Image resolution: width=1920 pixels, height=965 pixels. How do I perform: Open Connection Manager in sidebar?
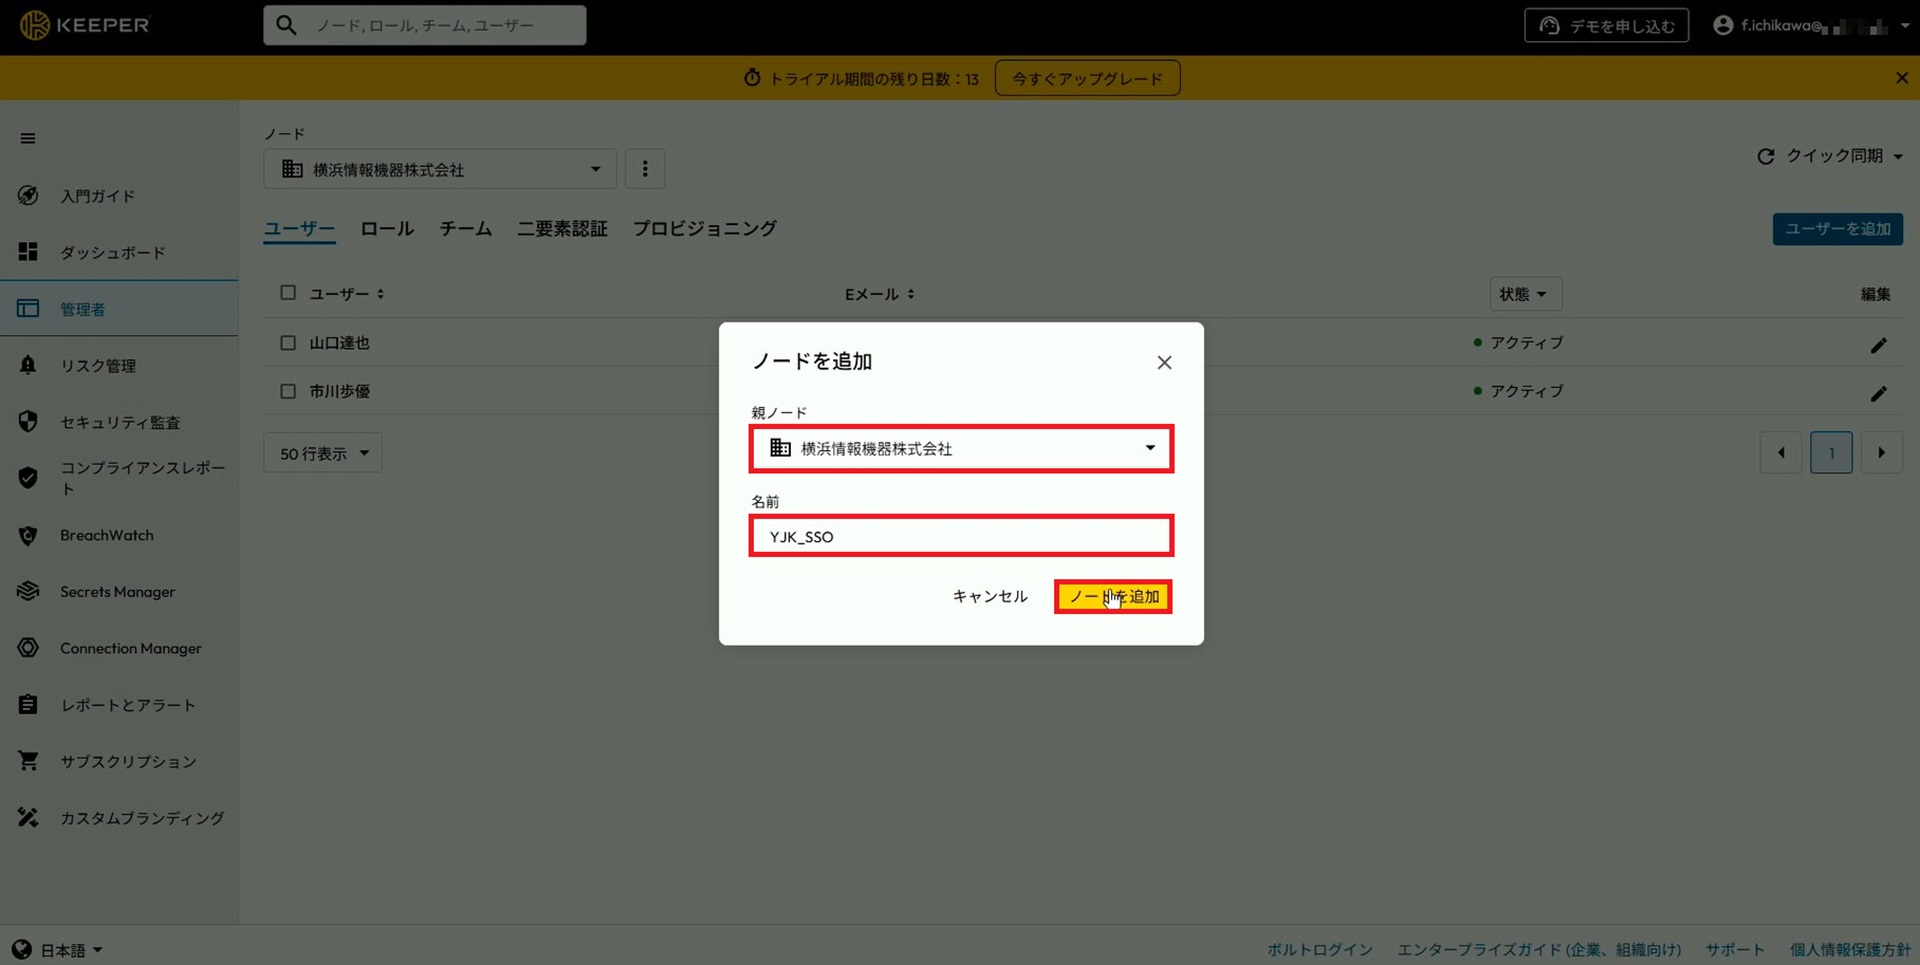[x=130, y=649]
